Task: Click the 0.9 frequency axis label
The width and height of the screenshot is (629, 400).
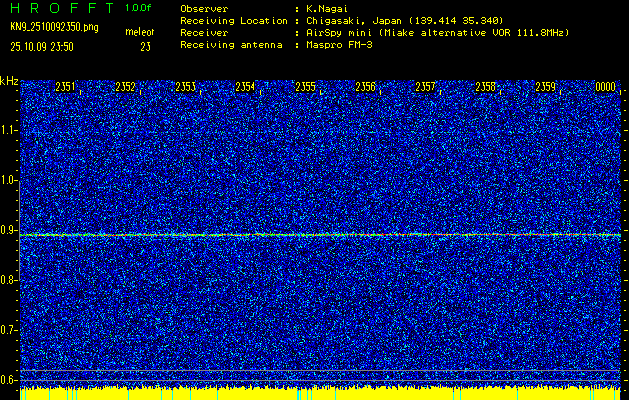Action: tap(9, 230)
